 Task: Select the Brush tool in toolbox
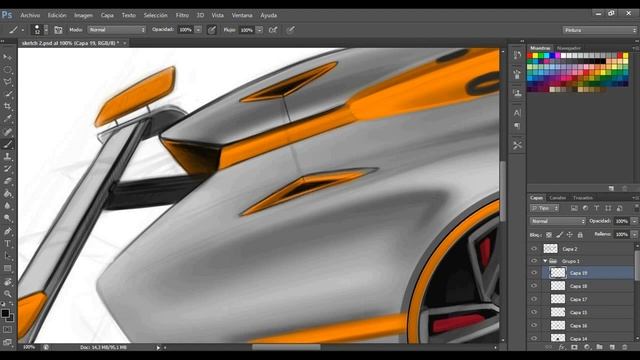[x=7, y=144]
